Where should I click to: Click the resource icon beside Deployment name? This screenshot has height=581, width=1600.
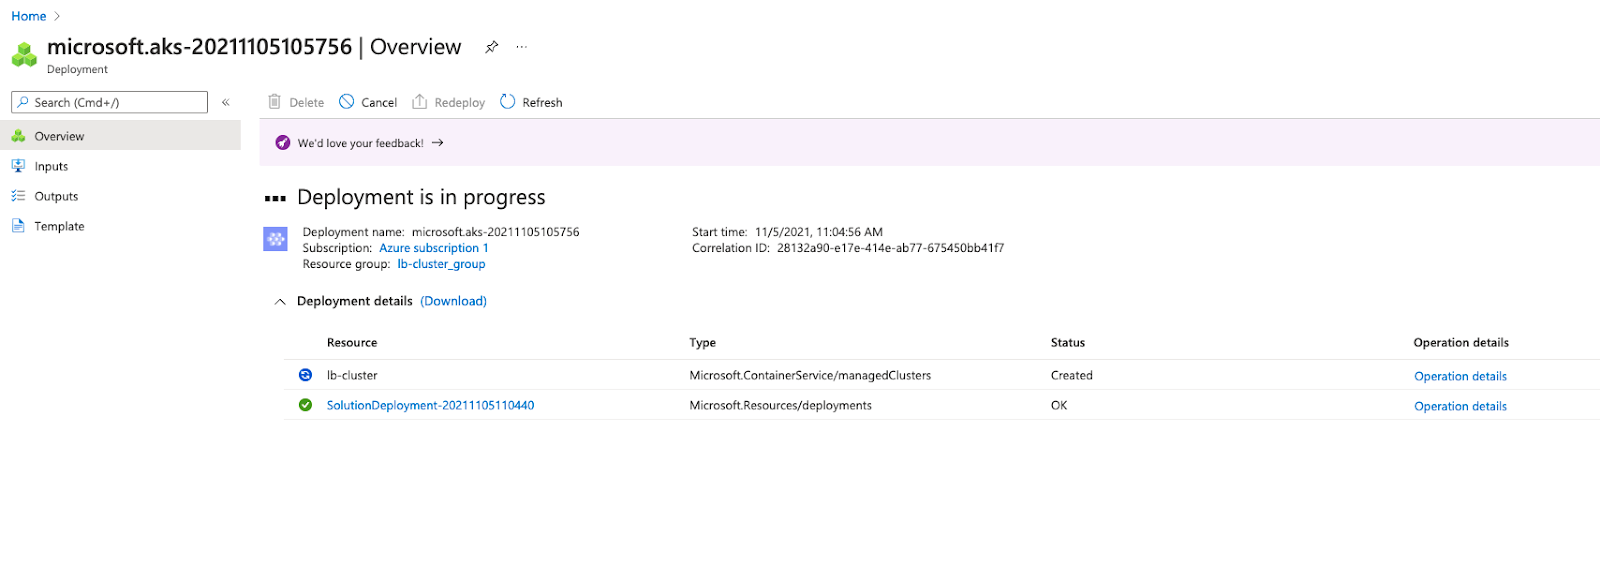[x=276, y=239]
